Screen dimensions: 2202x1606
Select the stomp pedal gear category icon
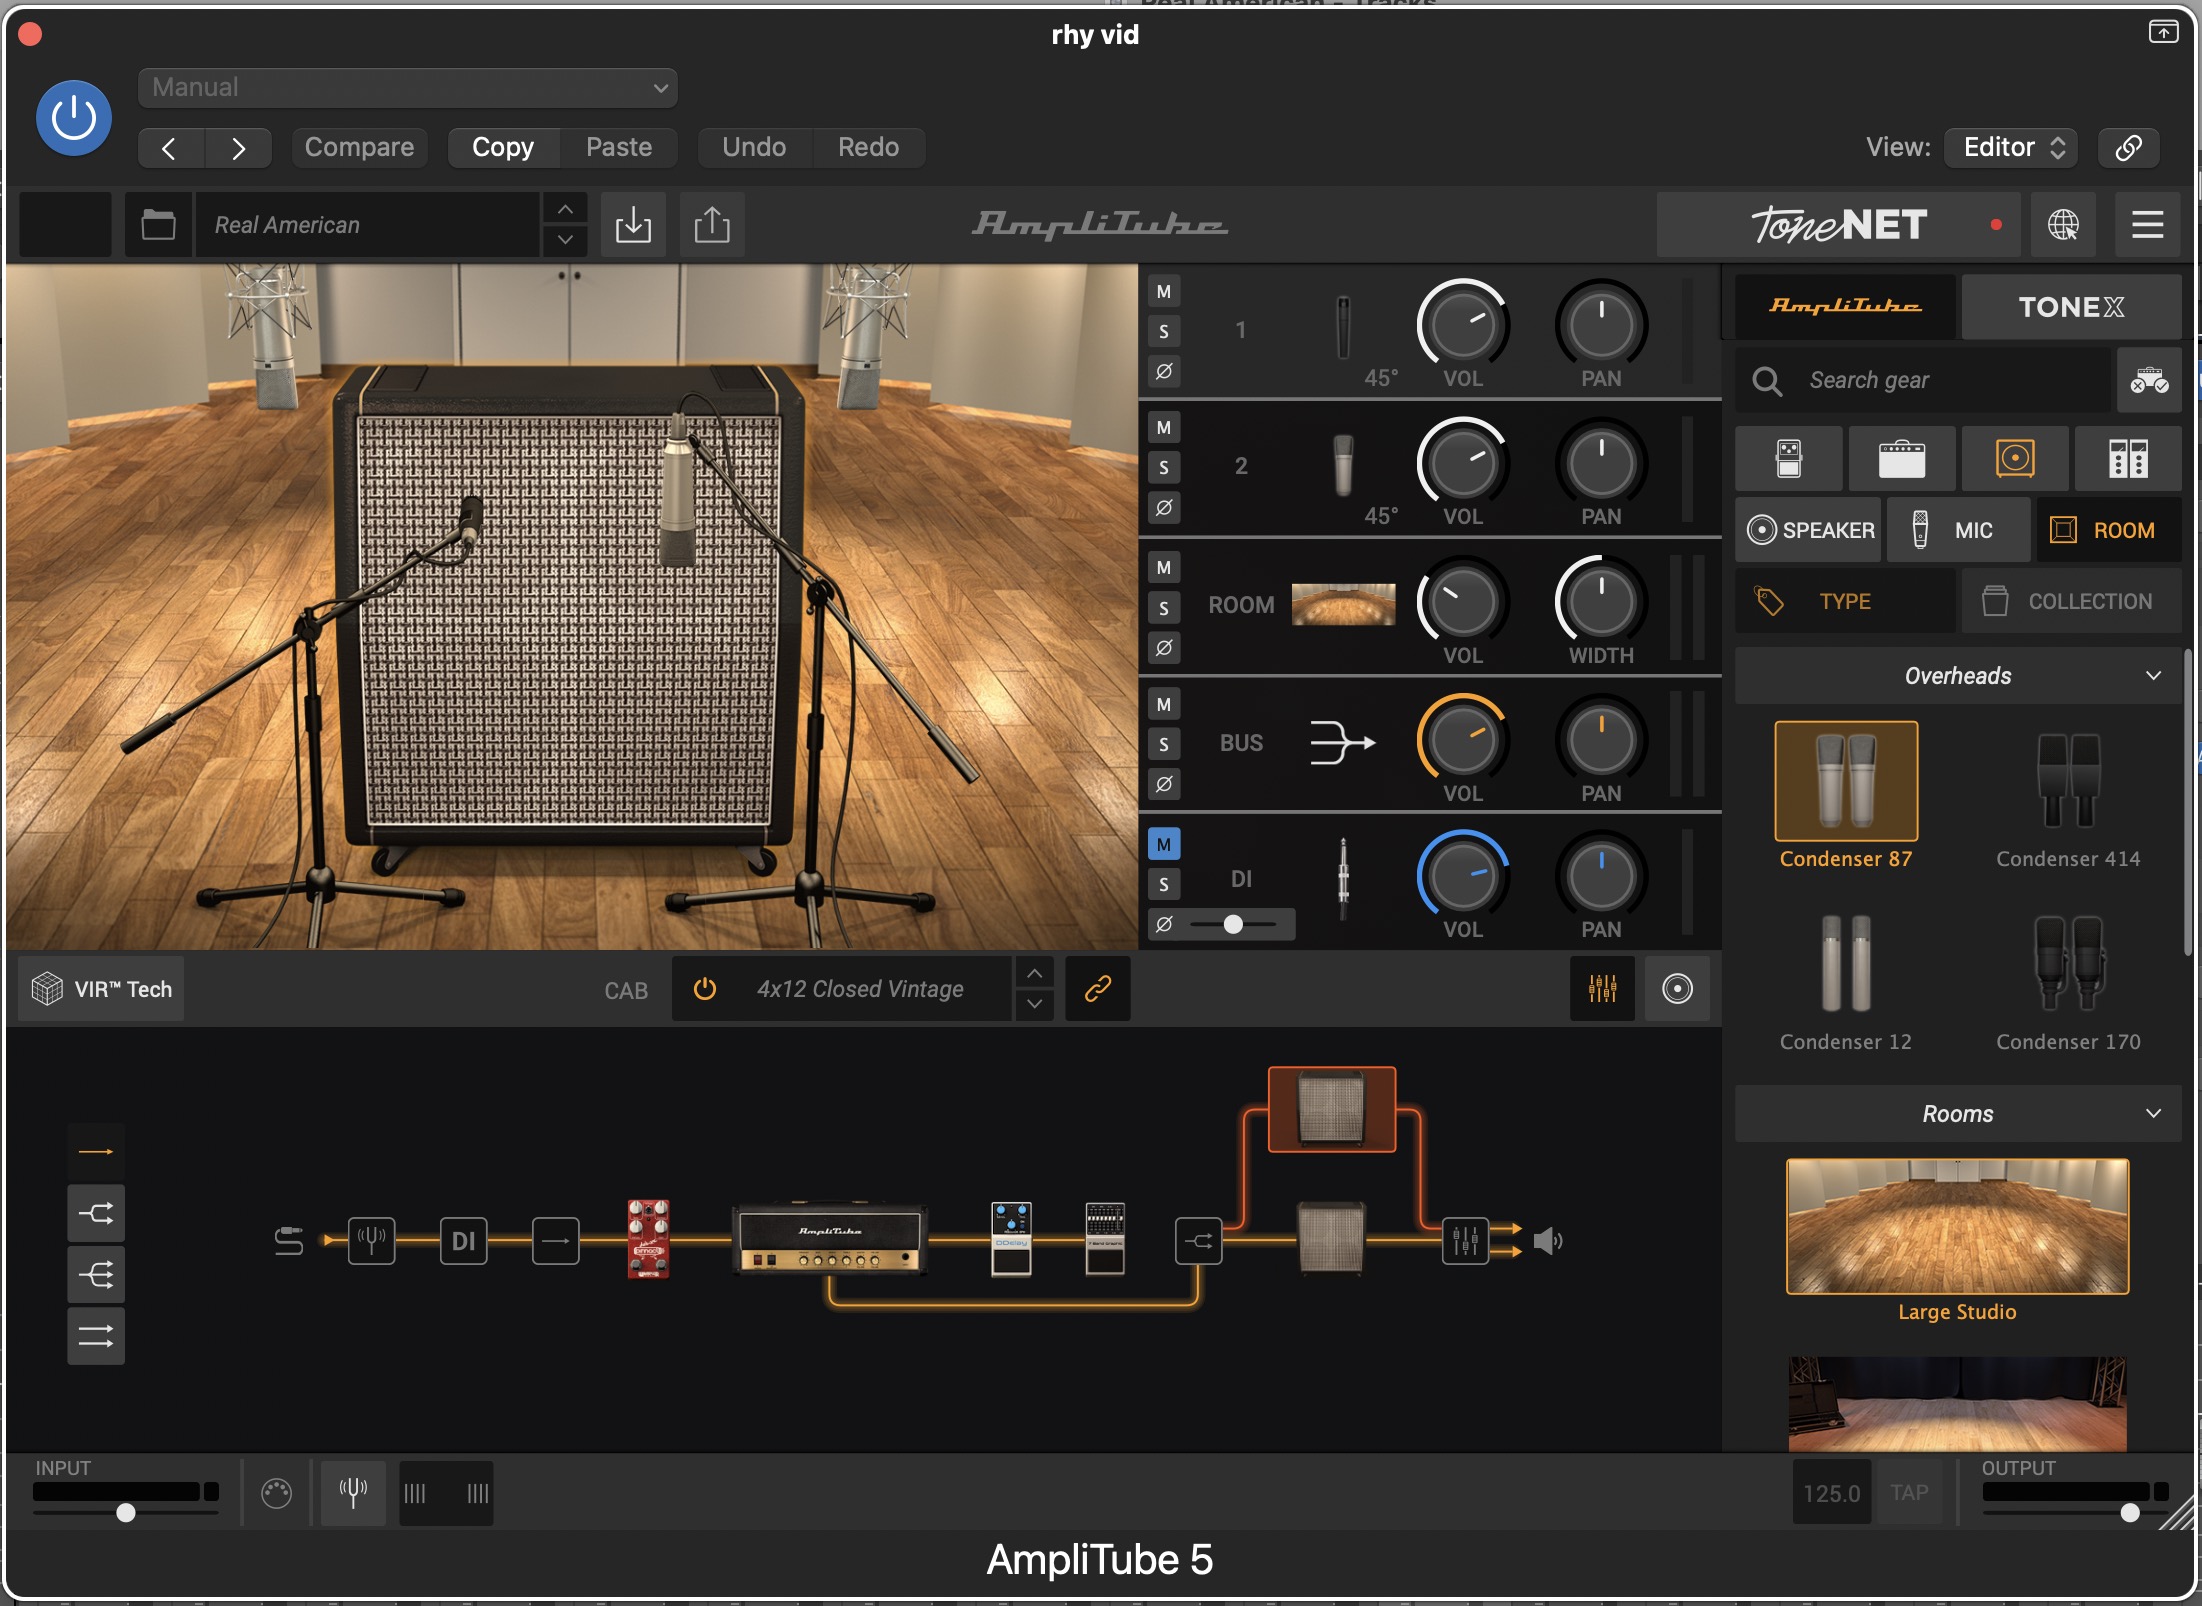tap(1789, 459)
